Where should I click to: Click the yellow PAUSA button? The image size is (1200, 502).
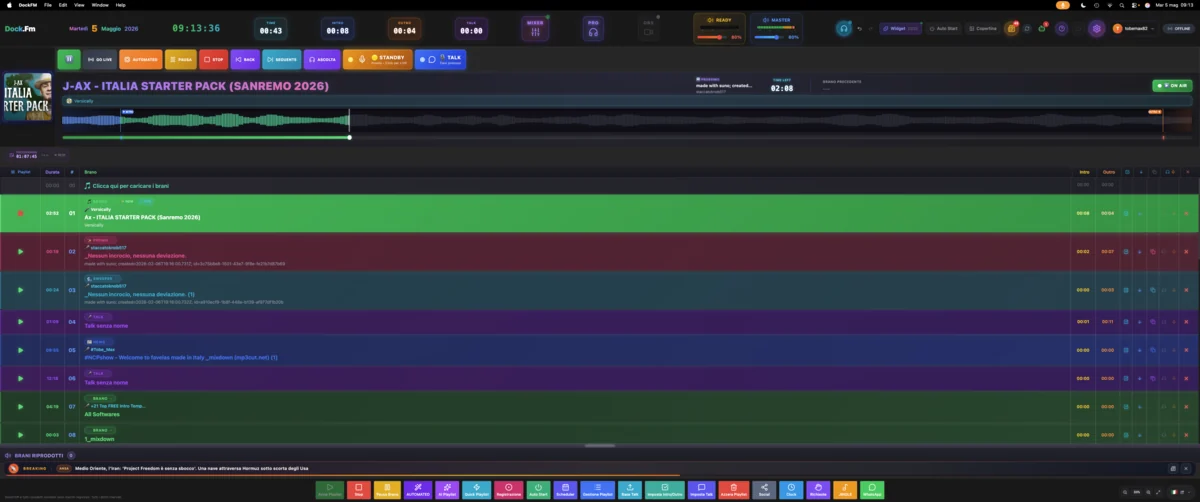coord(181,60)
